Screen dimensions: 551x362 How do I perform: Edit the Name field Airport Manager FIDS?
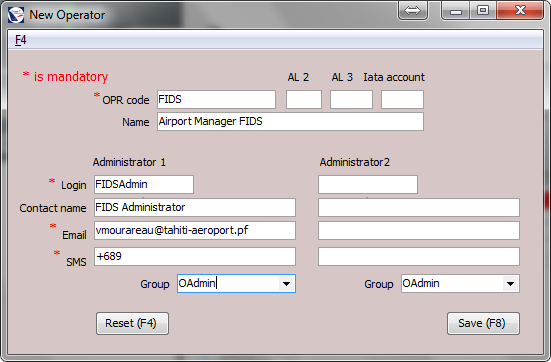point(290,122)
